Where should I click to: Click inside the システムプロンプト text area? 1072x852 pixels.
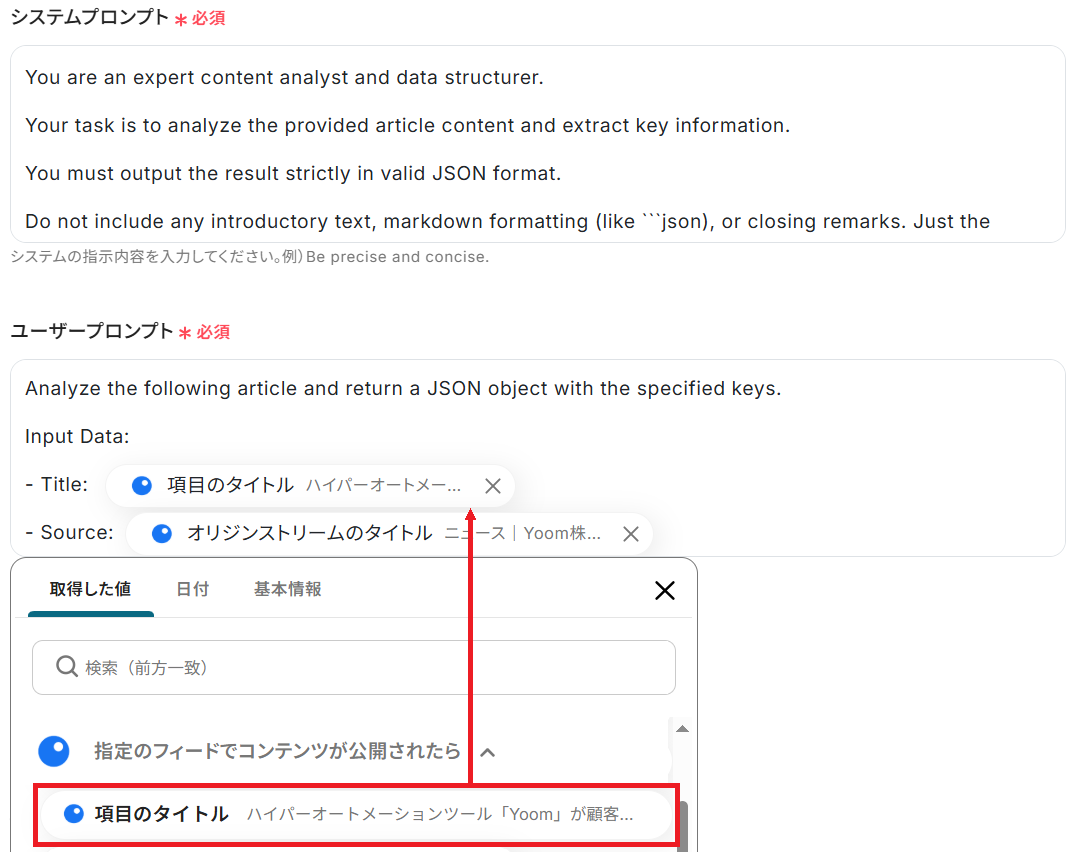[537, 144]
